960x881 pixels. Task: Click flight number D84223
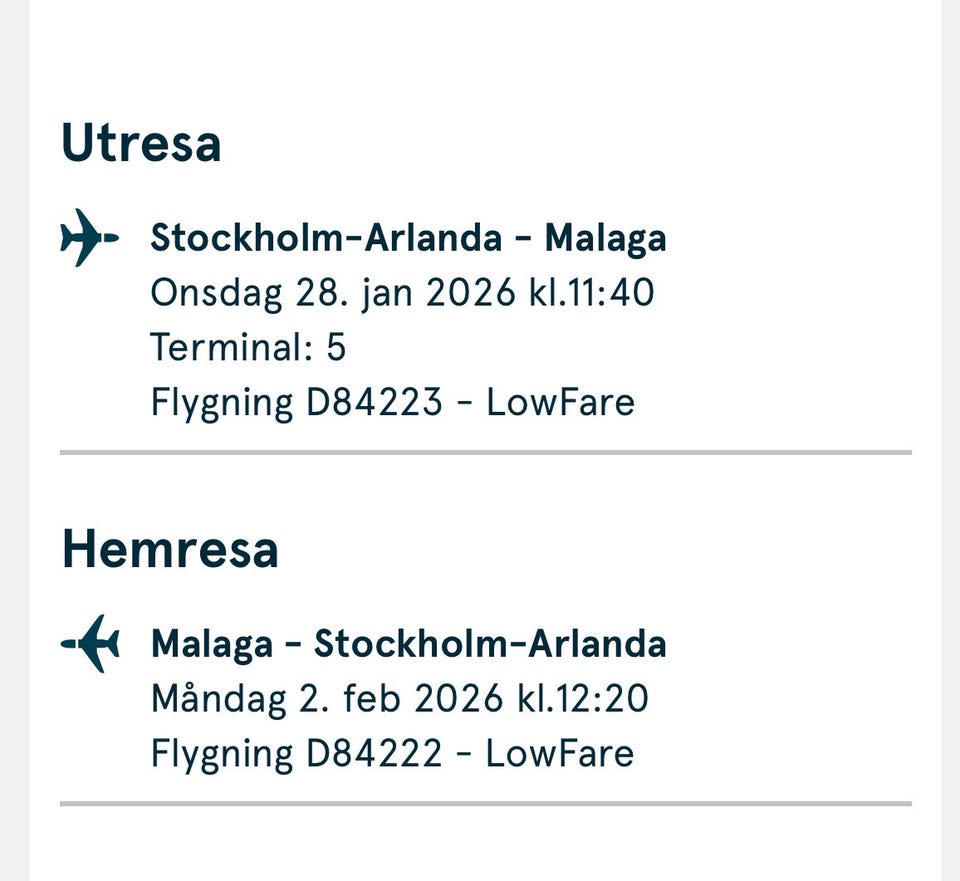pyautogui.click(x=374, y=402)
